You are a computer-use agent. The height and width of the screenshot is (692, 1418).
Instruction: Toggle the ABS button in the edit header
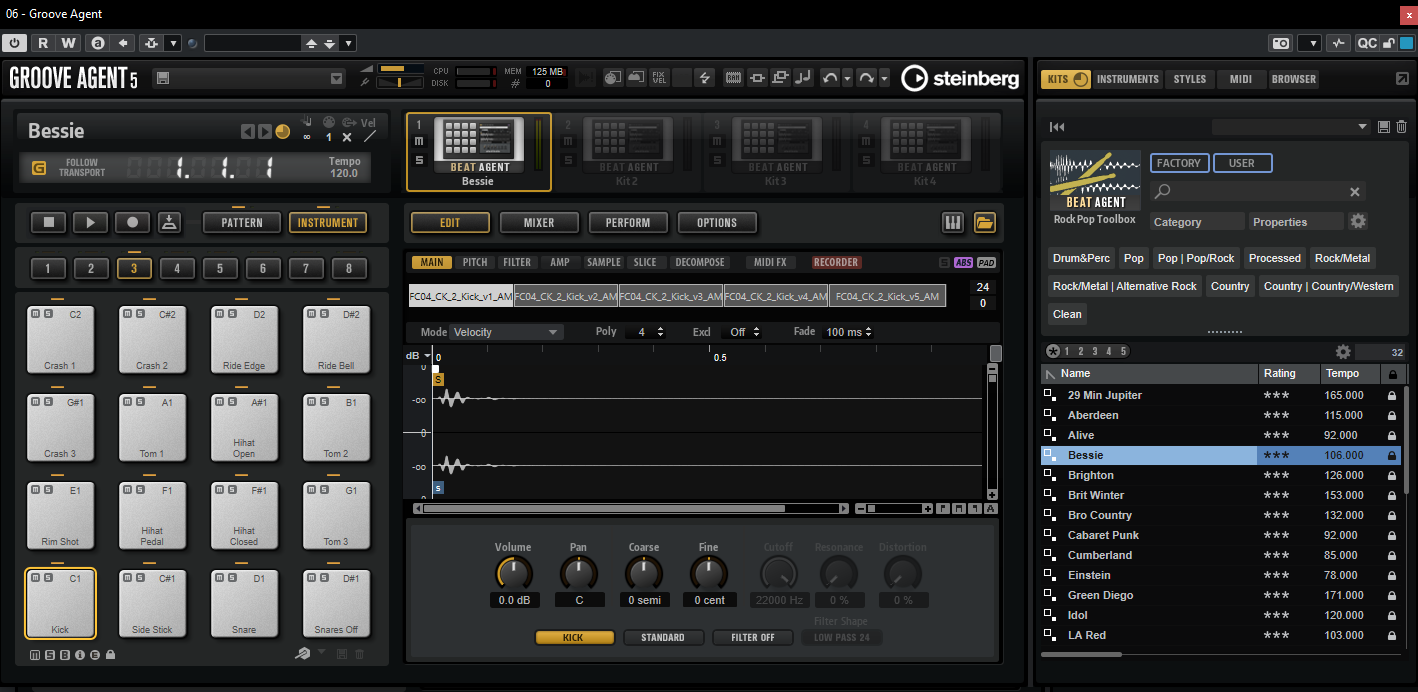click(x=963, y=263)
